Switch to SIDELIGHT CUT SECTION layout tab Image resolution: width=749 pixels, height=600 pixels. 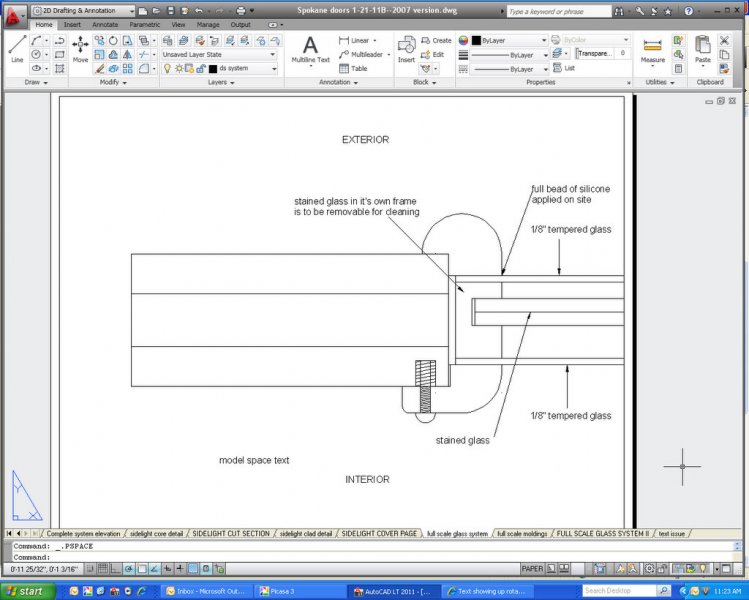pos(231,534)
